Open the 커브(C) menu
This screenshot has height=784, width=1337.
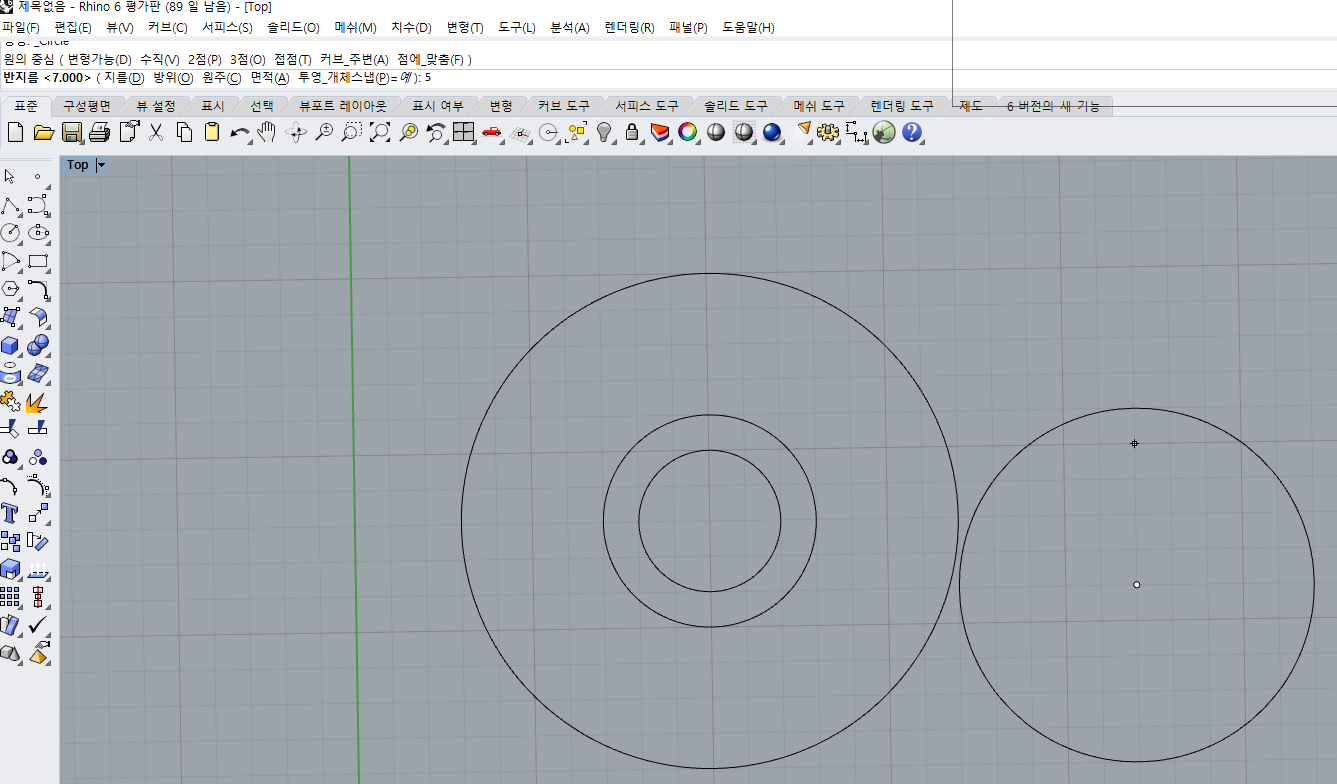tap(167, 27)
